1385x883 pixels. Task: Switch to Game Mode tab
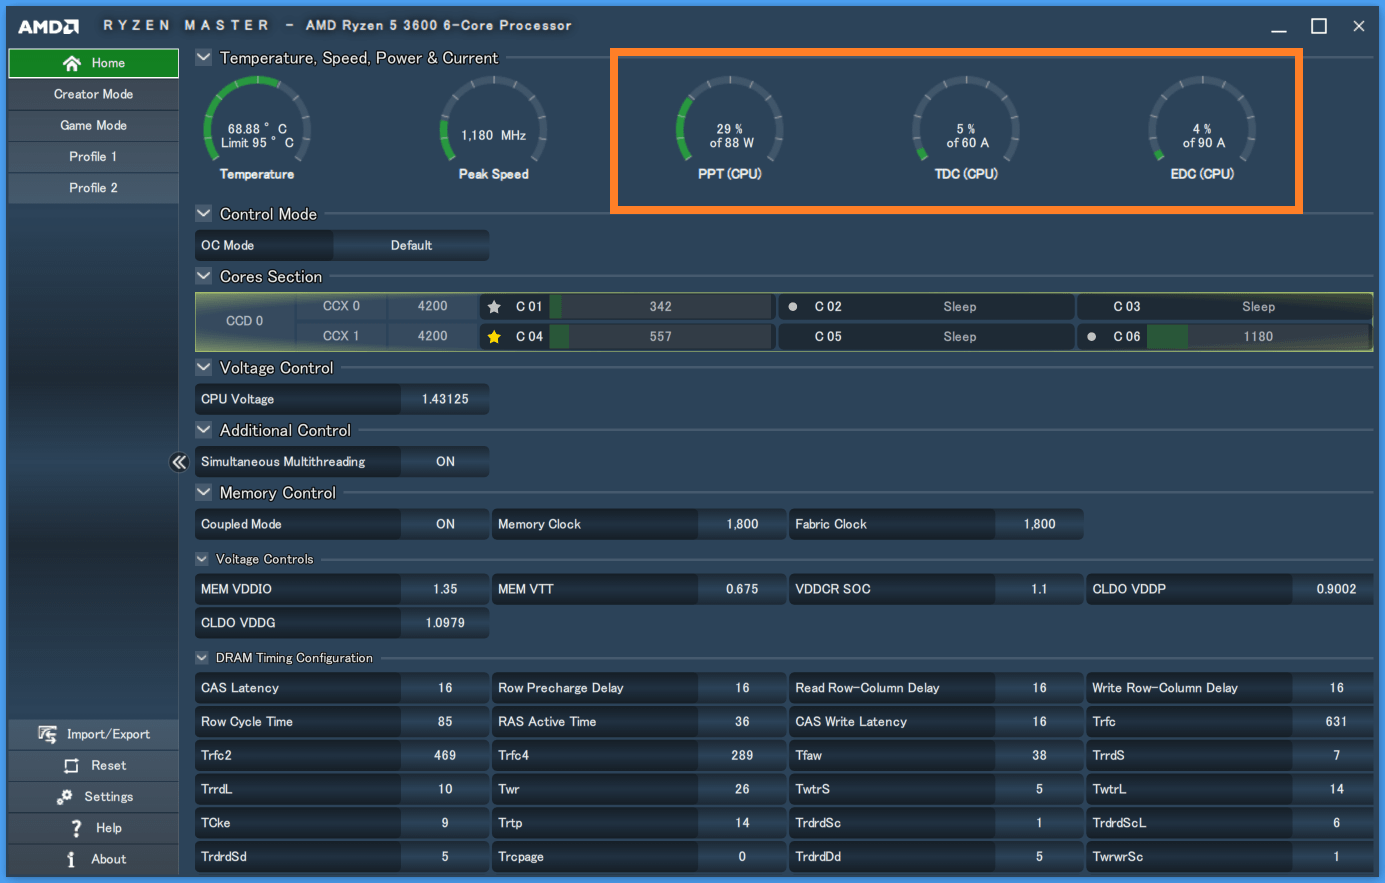coord(93,125)
